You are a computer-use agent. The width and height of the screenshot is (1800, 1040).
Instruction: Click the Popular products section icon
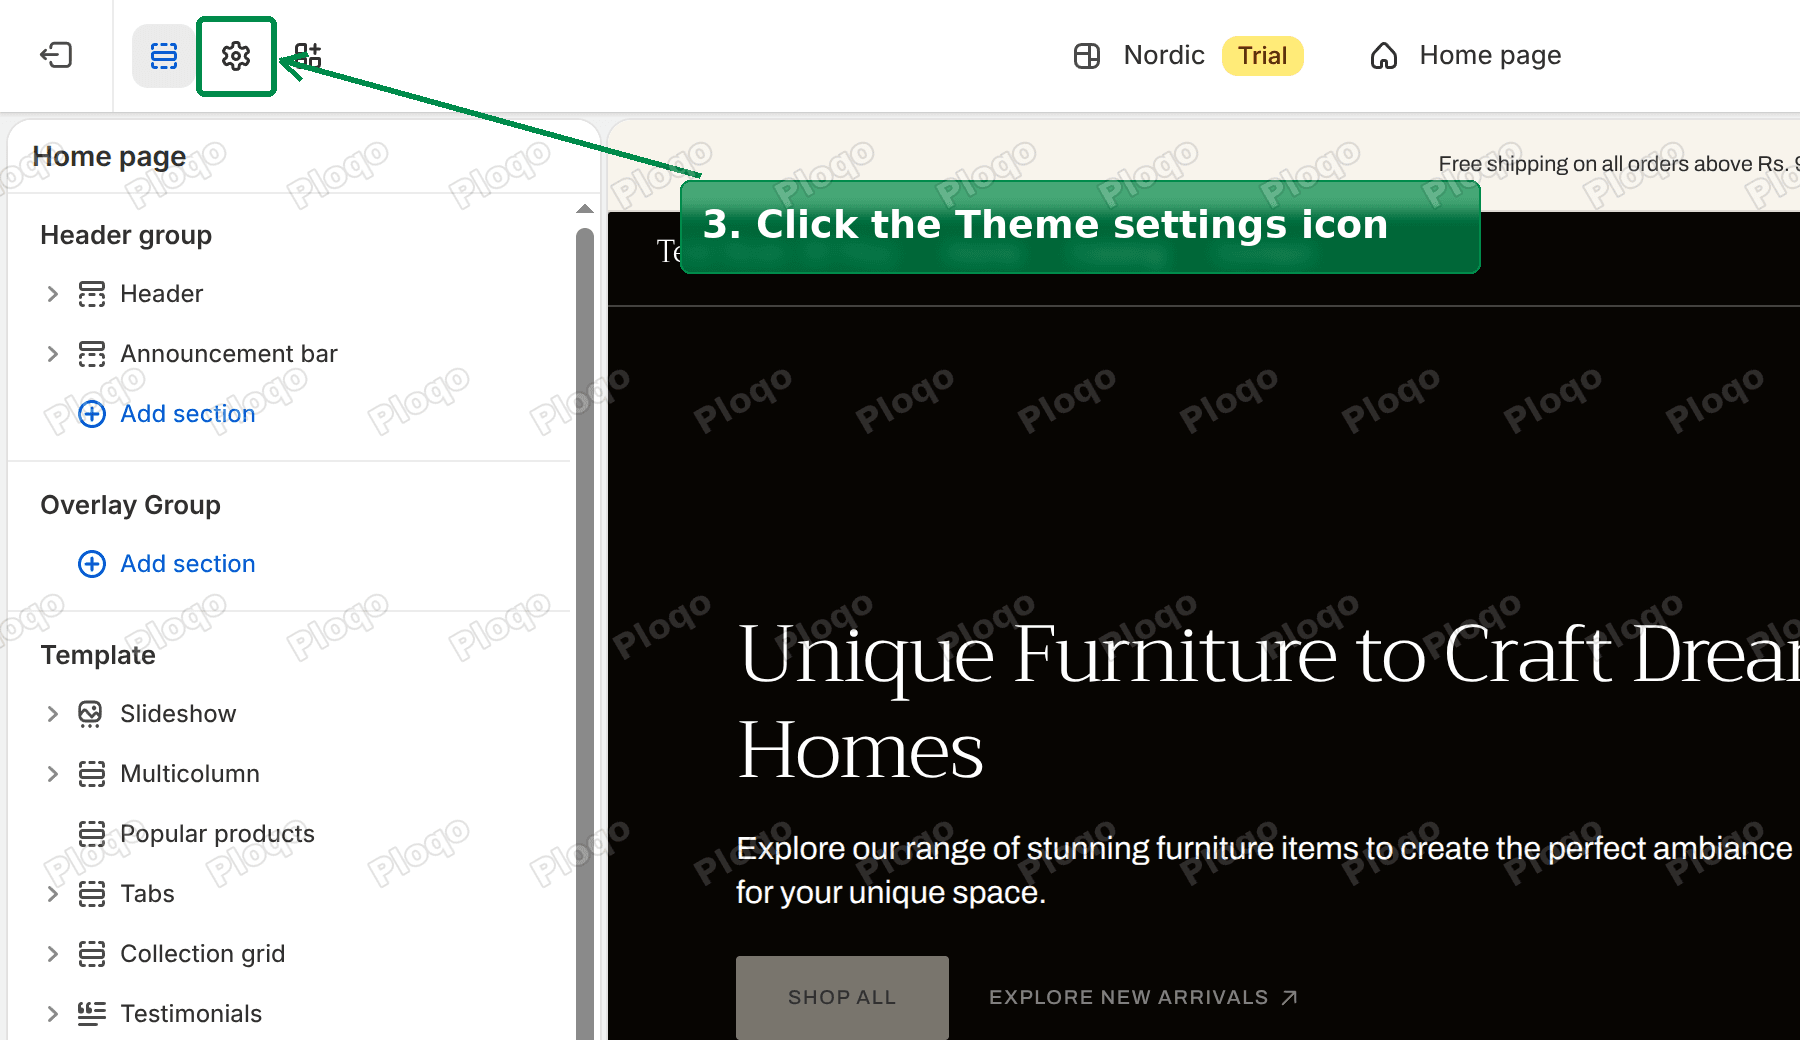(92, 834)
